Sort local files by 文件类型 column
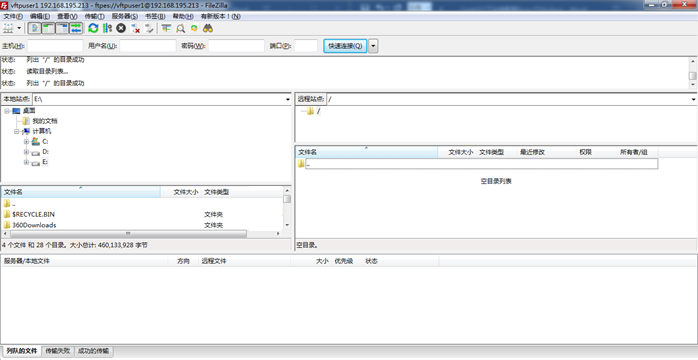The height and width of the screenshot is (360, 698). point(243,192)
